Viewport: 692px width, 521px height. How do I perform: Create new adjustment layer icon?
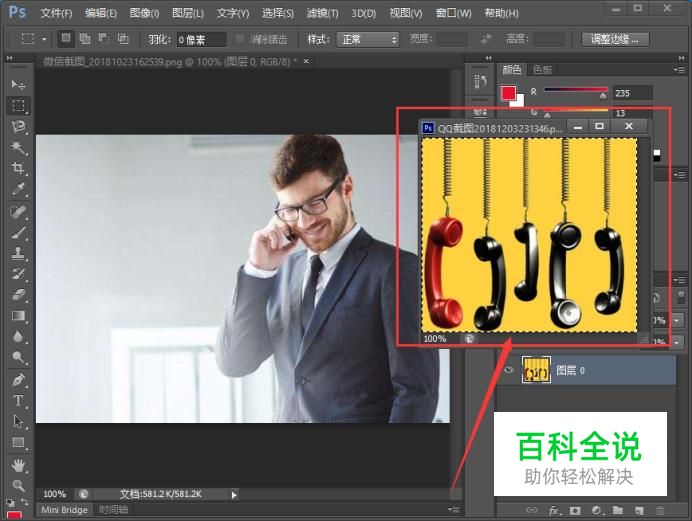[x=596, y=510]
